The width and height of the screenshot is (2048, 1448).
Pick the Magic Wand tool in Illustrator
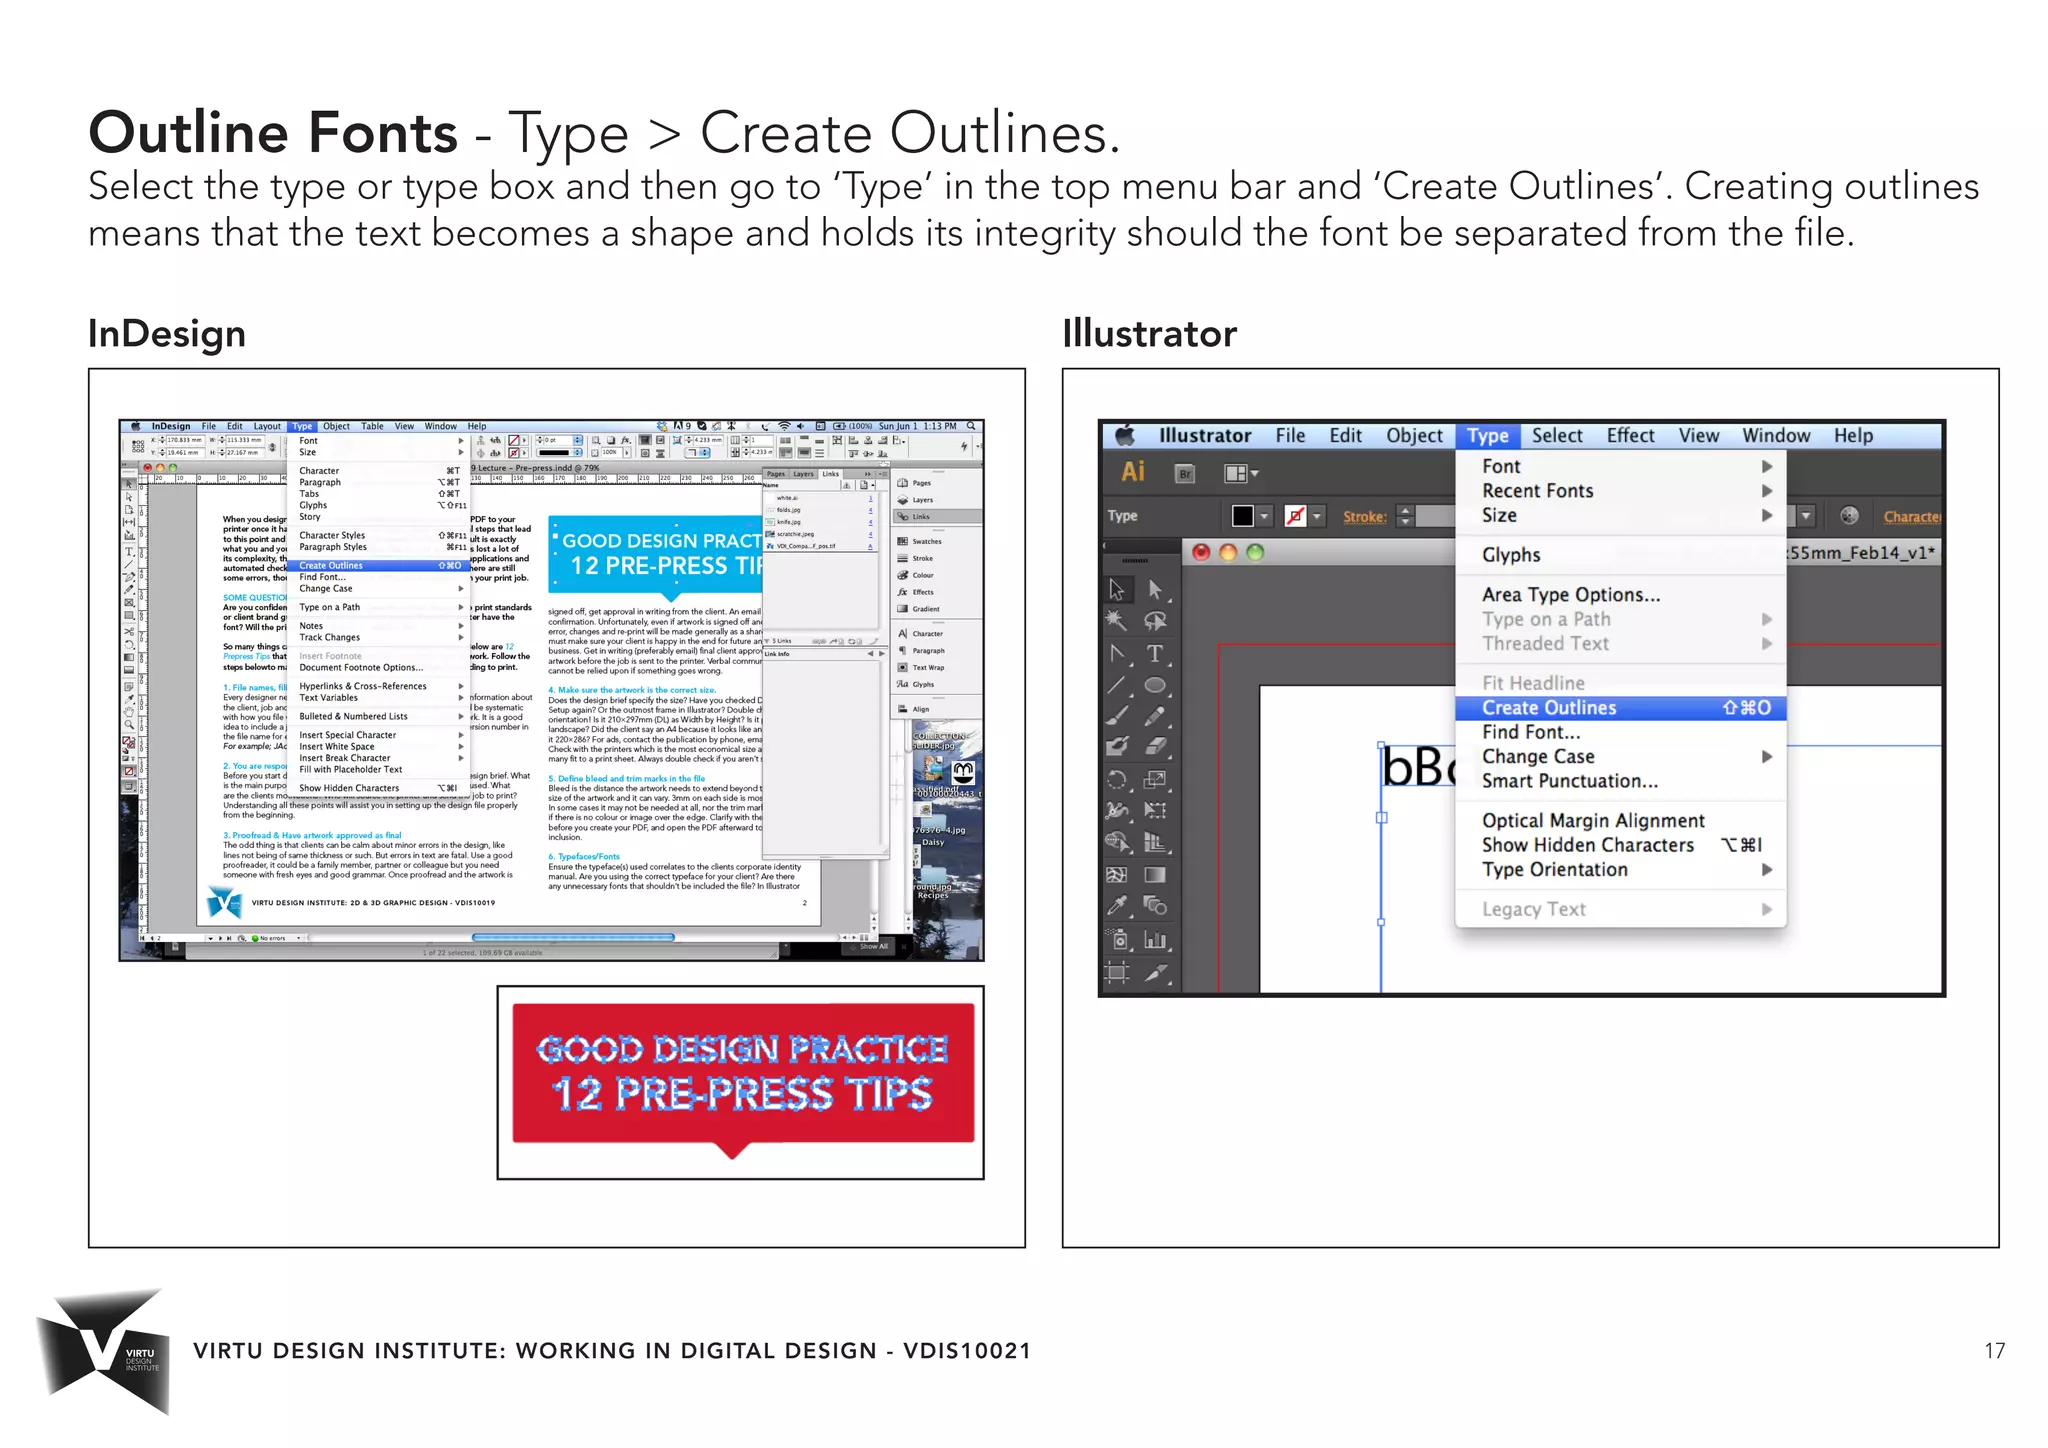click(1117, 621)
